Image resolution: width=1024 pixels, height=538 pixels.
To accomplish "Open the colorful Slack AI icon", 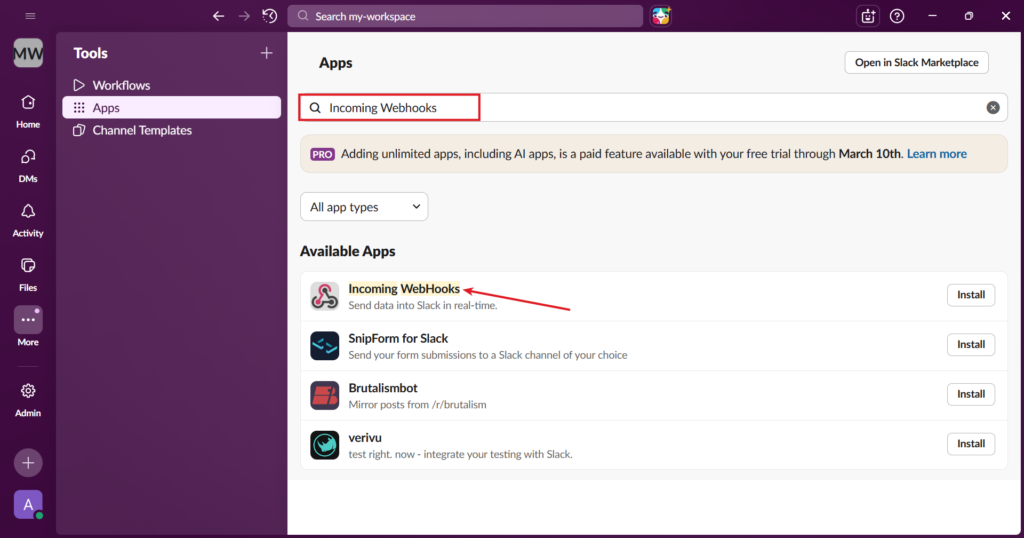I will (661, 16).
